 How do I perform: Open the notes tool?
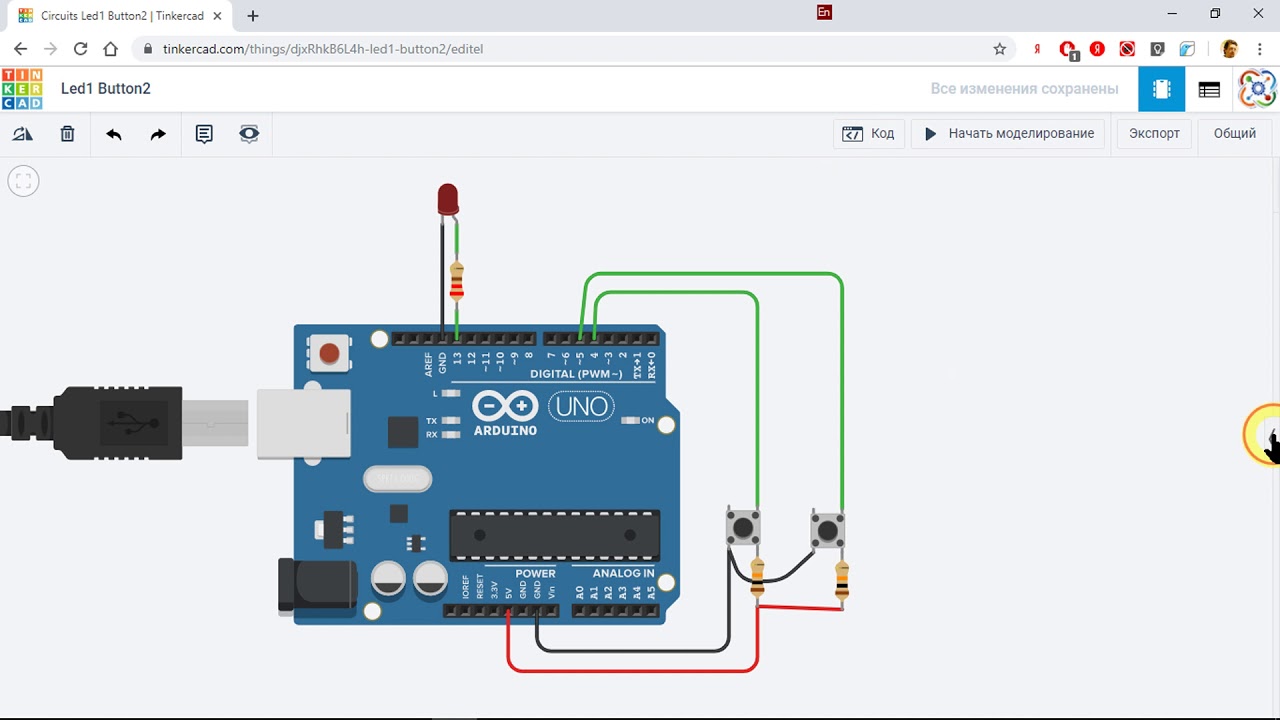click(x=204, y=133)
